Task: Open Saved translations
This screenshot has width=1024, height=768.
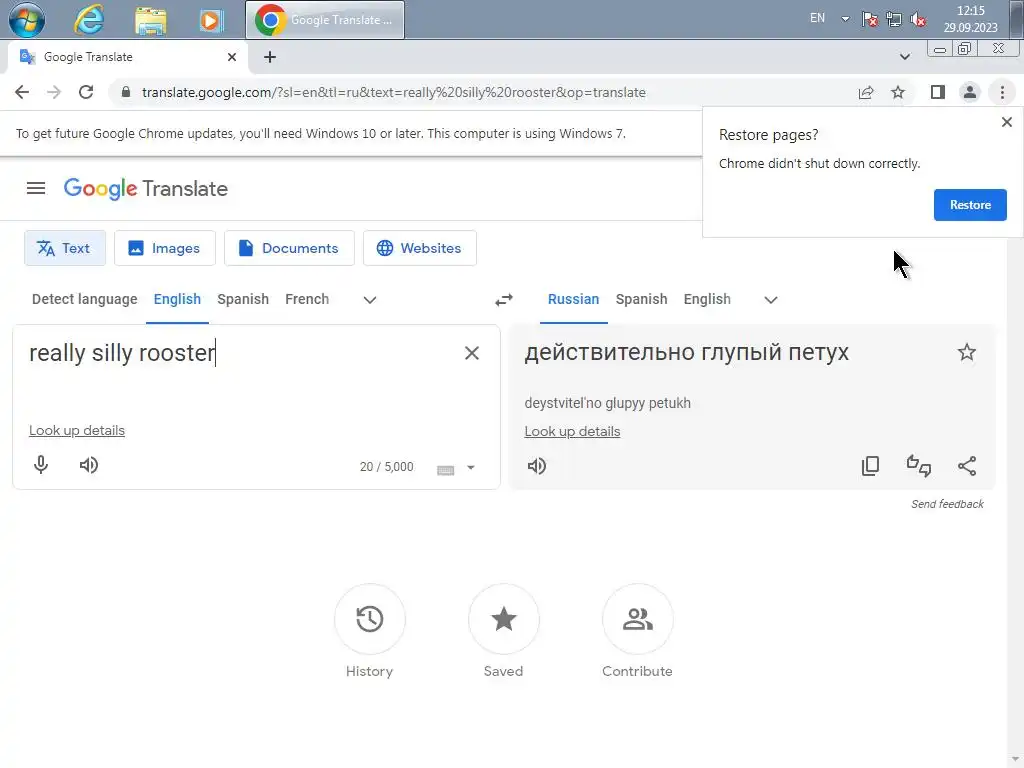Action: [x=504, y=619]
